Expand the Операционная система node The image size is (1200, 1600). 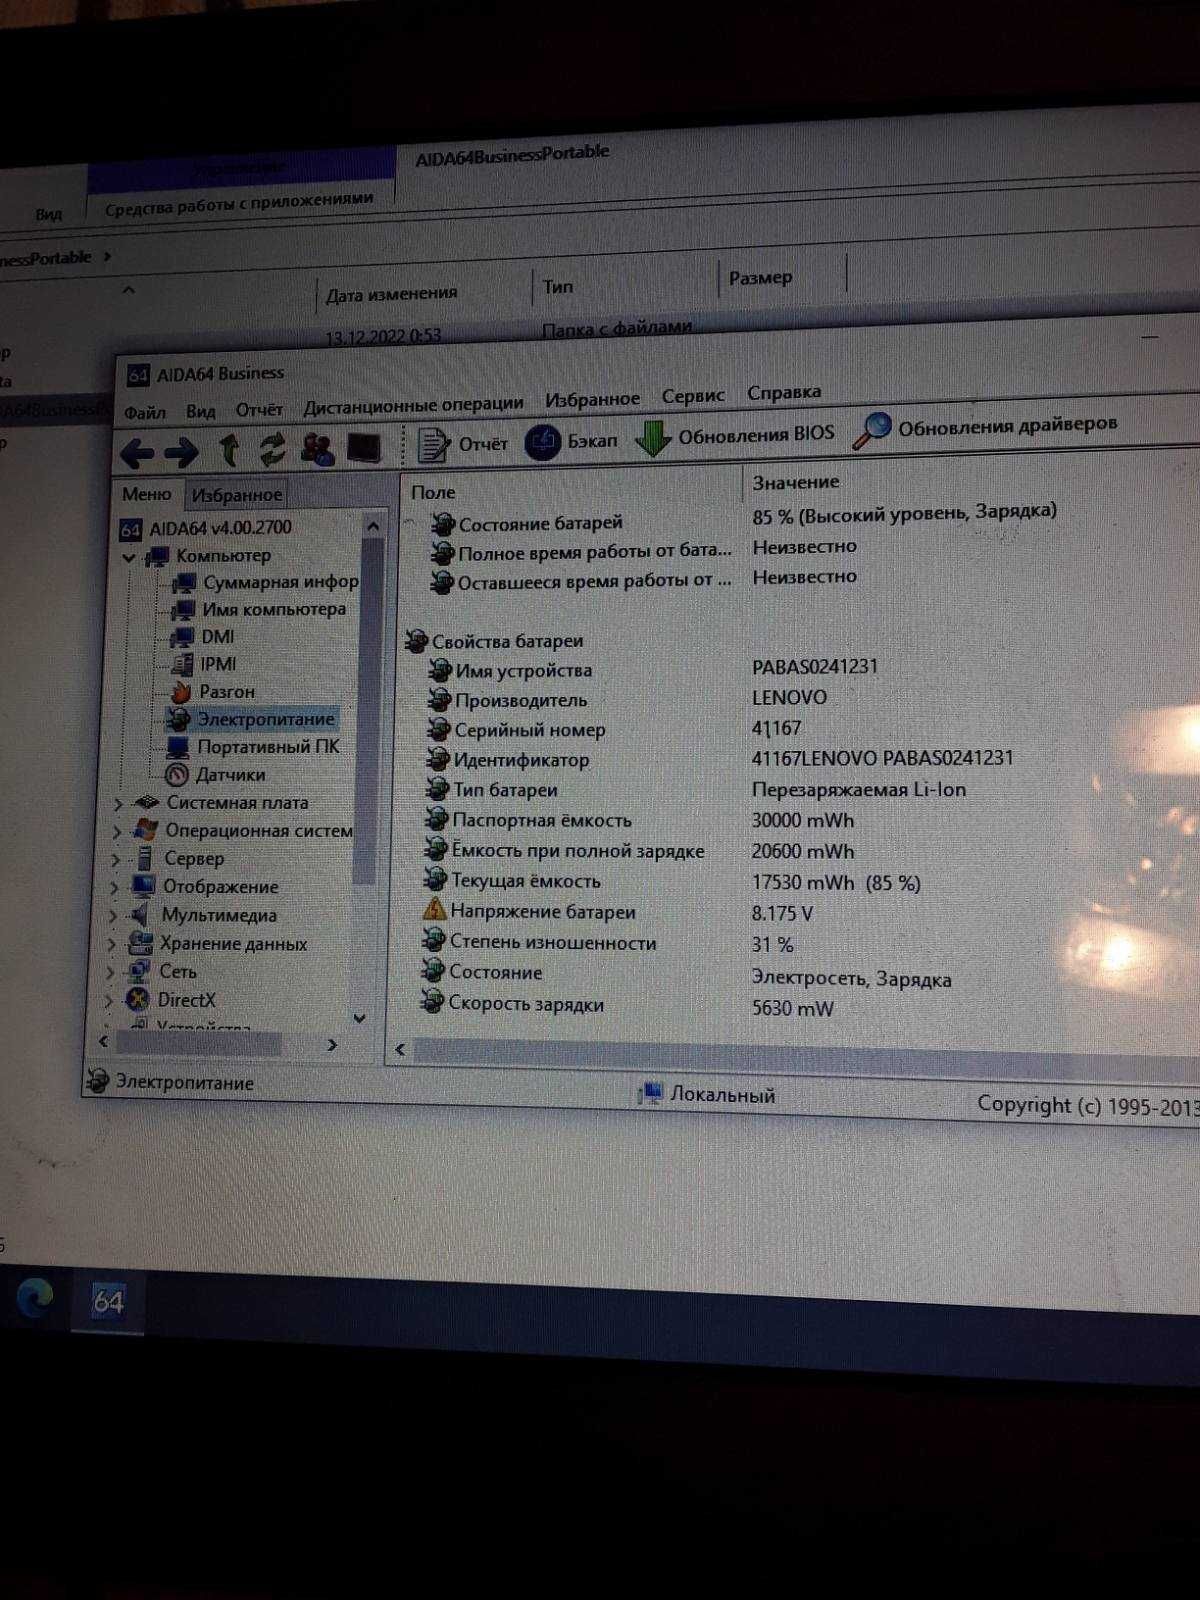[x=117, y=832]
